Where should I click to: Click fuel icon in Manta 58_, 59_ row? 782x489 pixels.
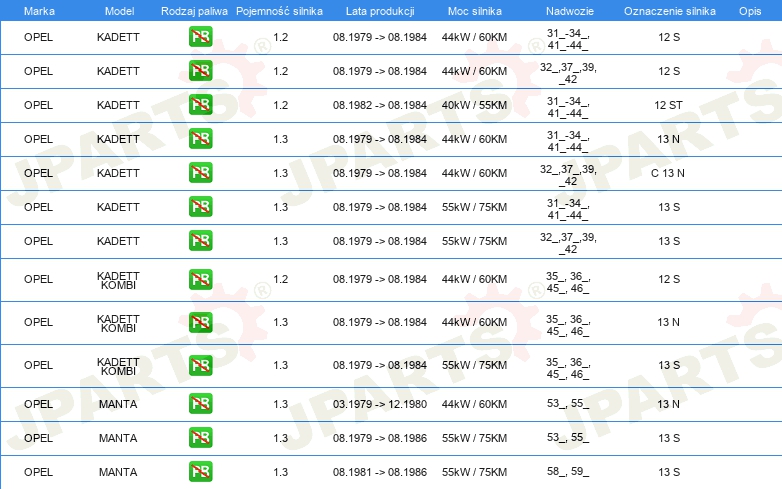coord(200,472)
